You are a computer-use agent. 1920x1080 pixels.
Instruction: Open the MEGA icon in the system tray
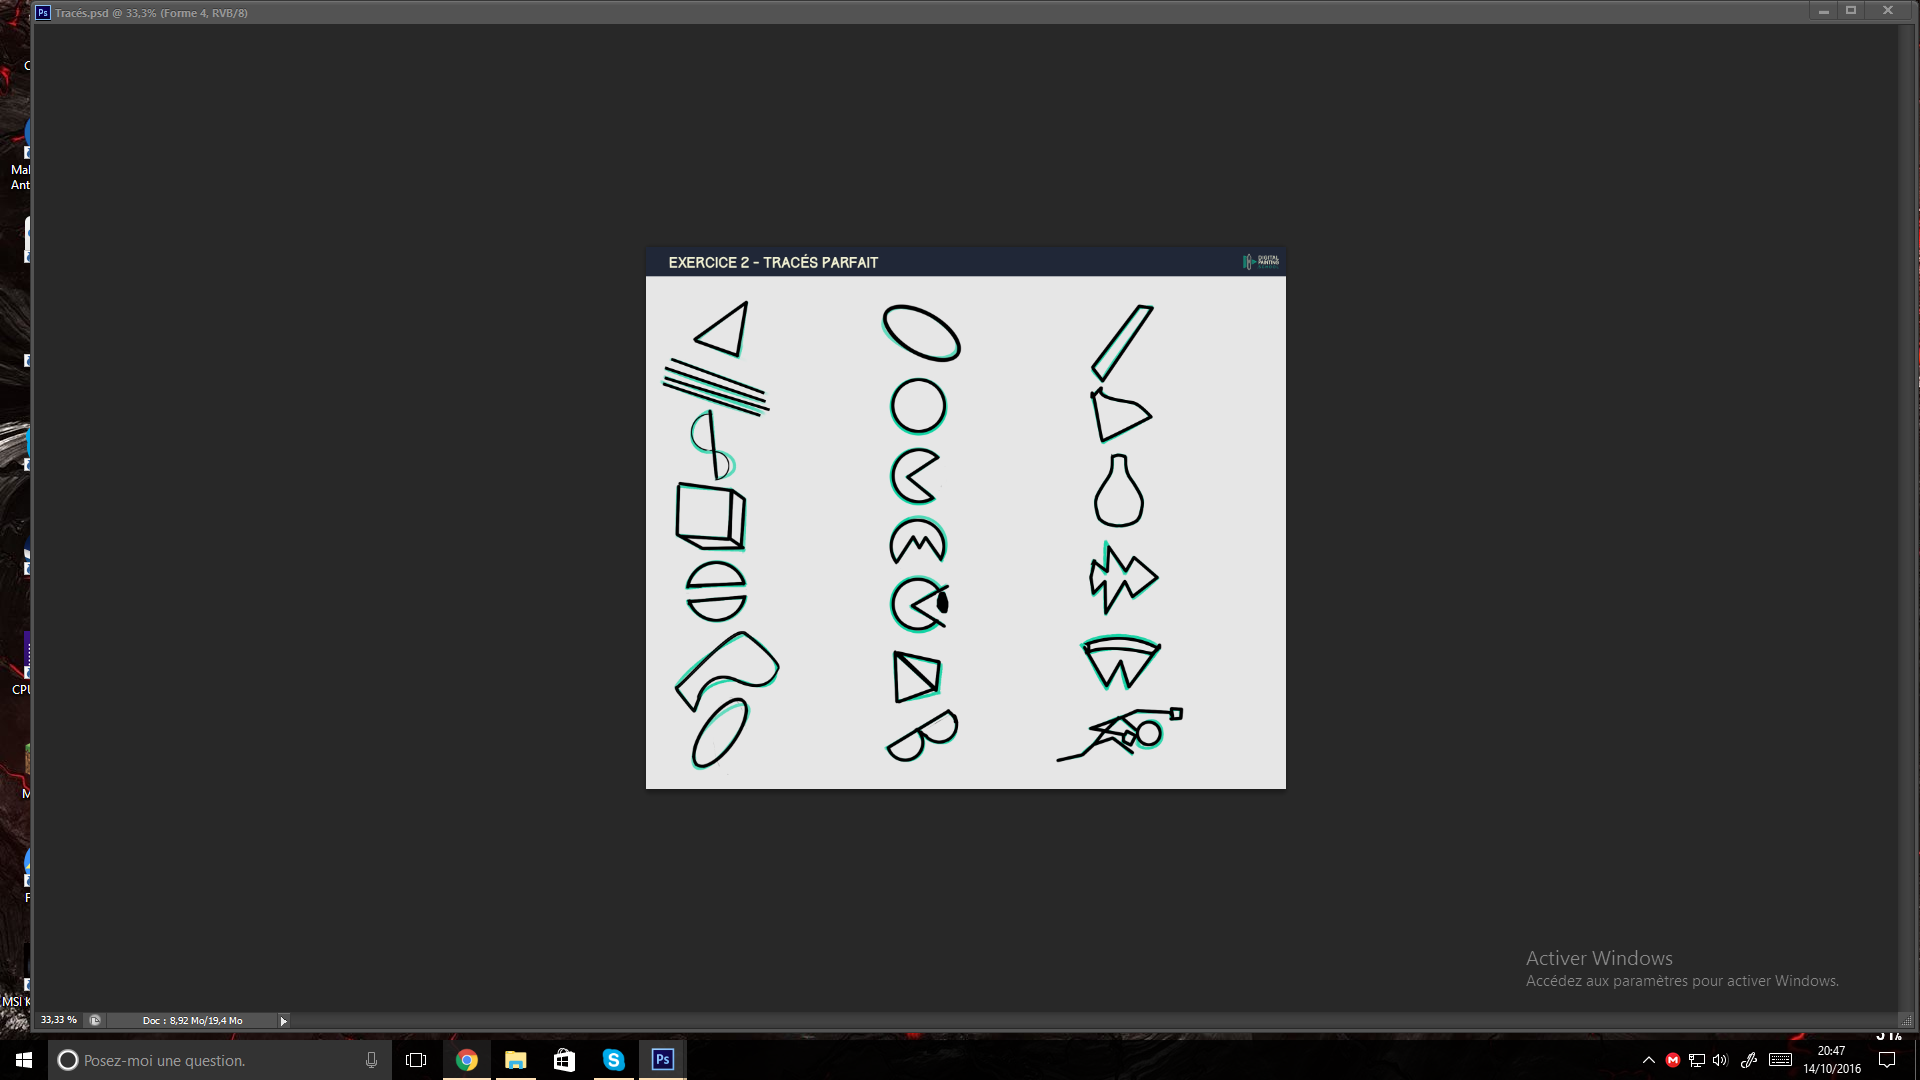tap(1674, 1060)
